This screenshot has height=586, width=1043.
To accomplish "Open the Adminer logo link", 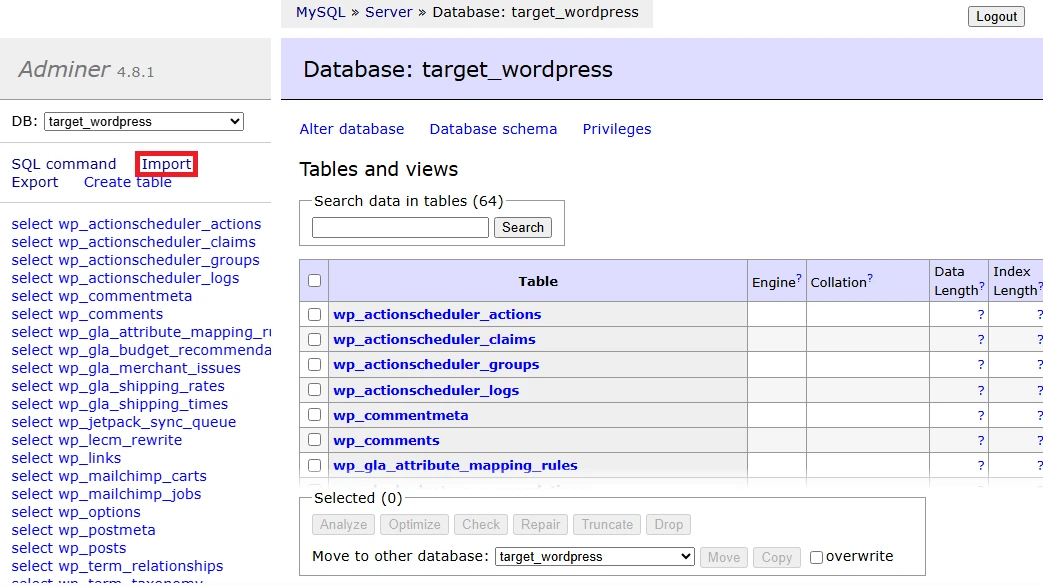I will tap(64, 69).
